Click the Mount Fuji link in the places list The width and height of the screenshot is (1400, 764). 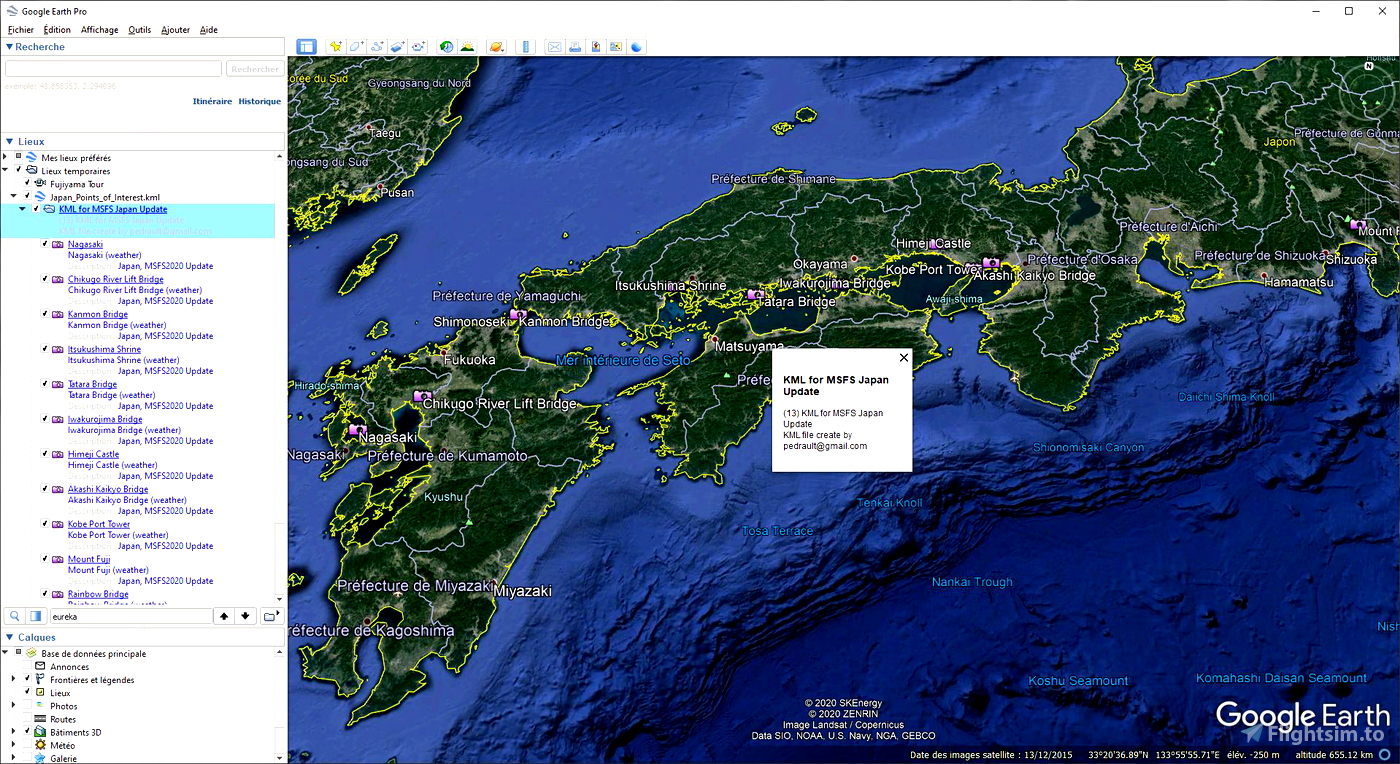[89, 559]
